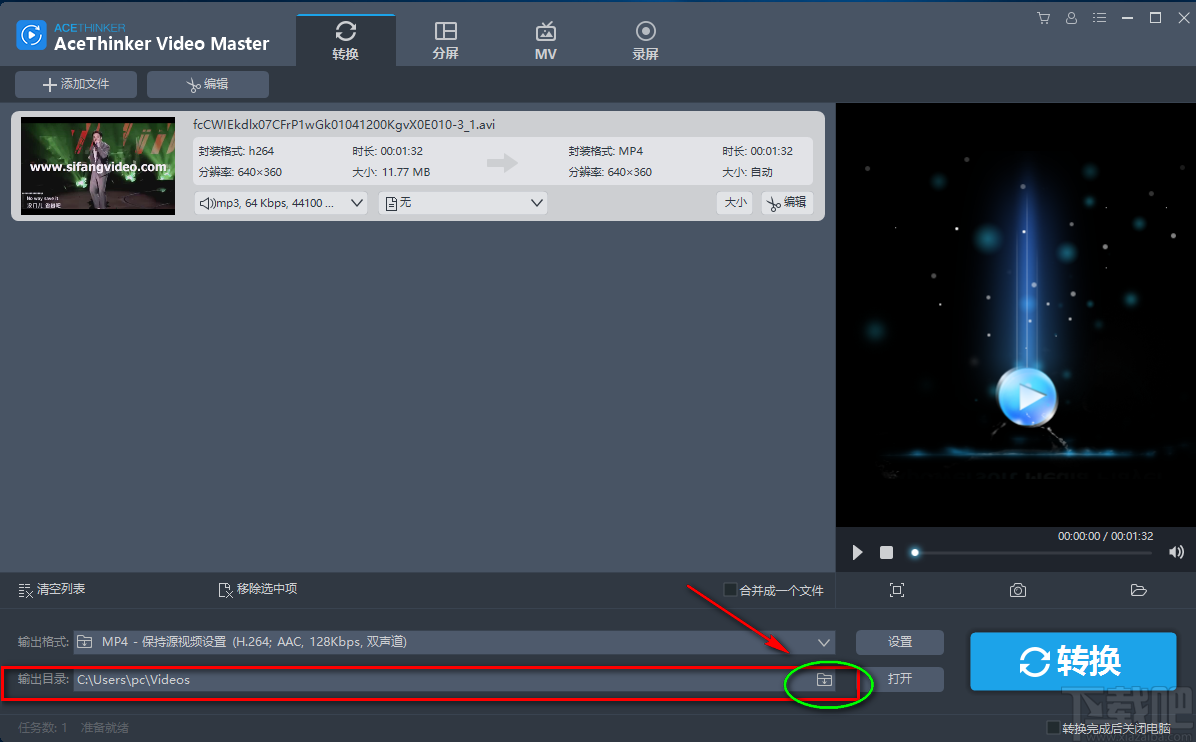Click the playback progress slider

(x=915, y=551)
